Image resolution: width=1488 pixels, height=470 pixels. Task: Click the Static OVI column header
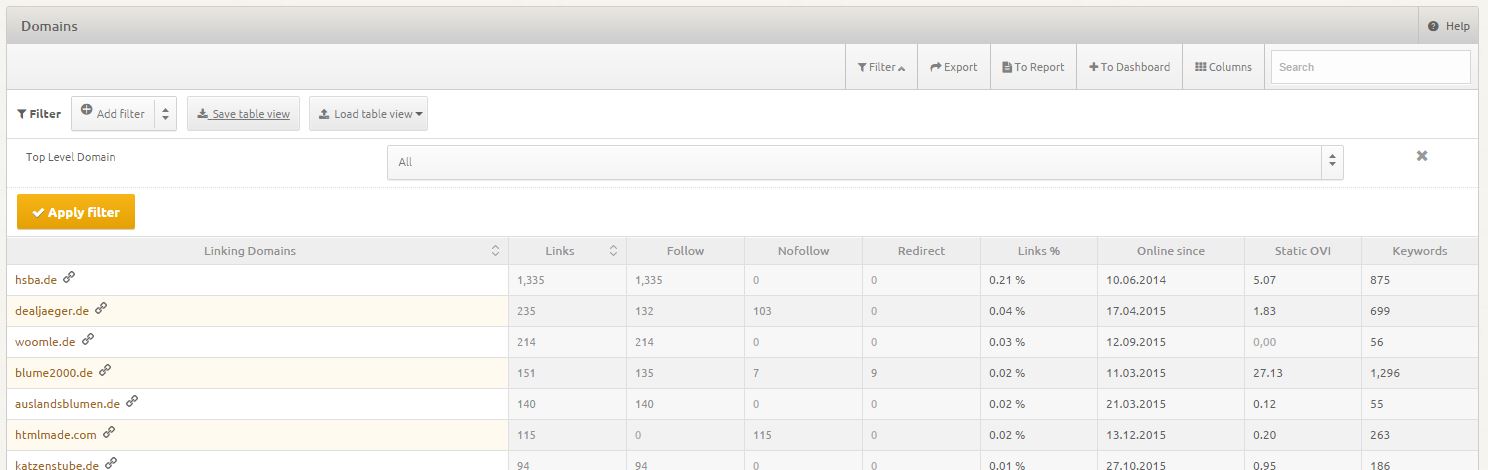pyautogui.click(x=1303, y=251)
